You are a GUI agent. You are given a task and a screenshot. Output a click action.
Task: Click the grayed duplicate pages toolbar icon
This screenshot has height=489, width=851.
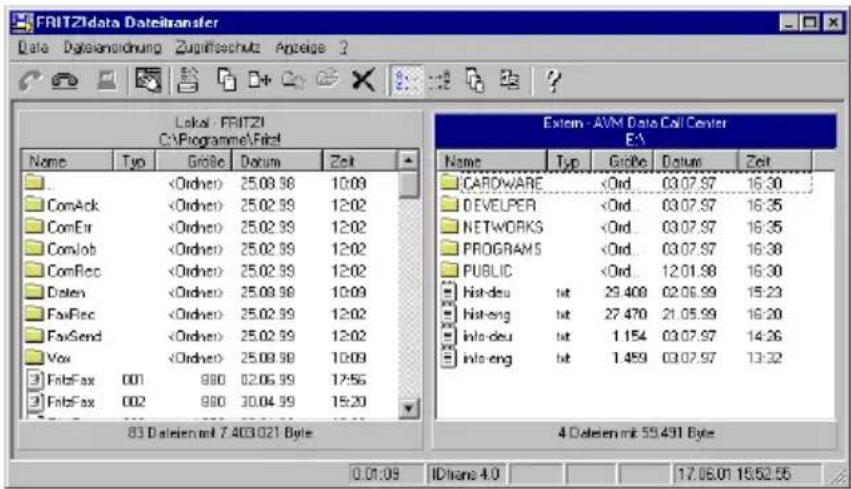point(293,80)
